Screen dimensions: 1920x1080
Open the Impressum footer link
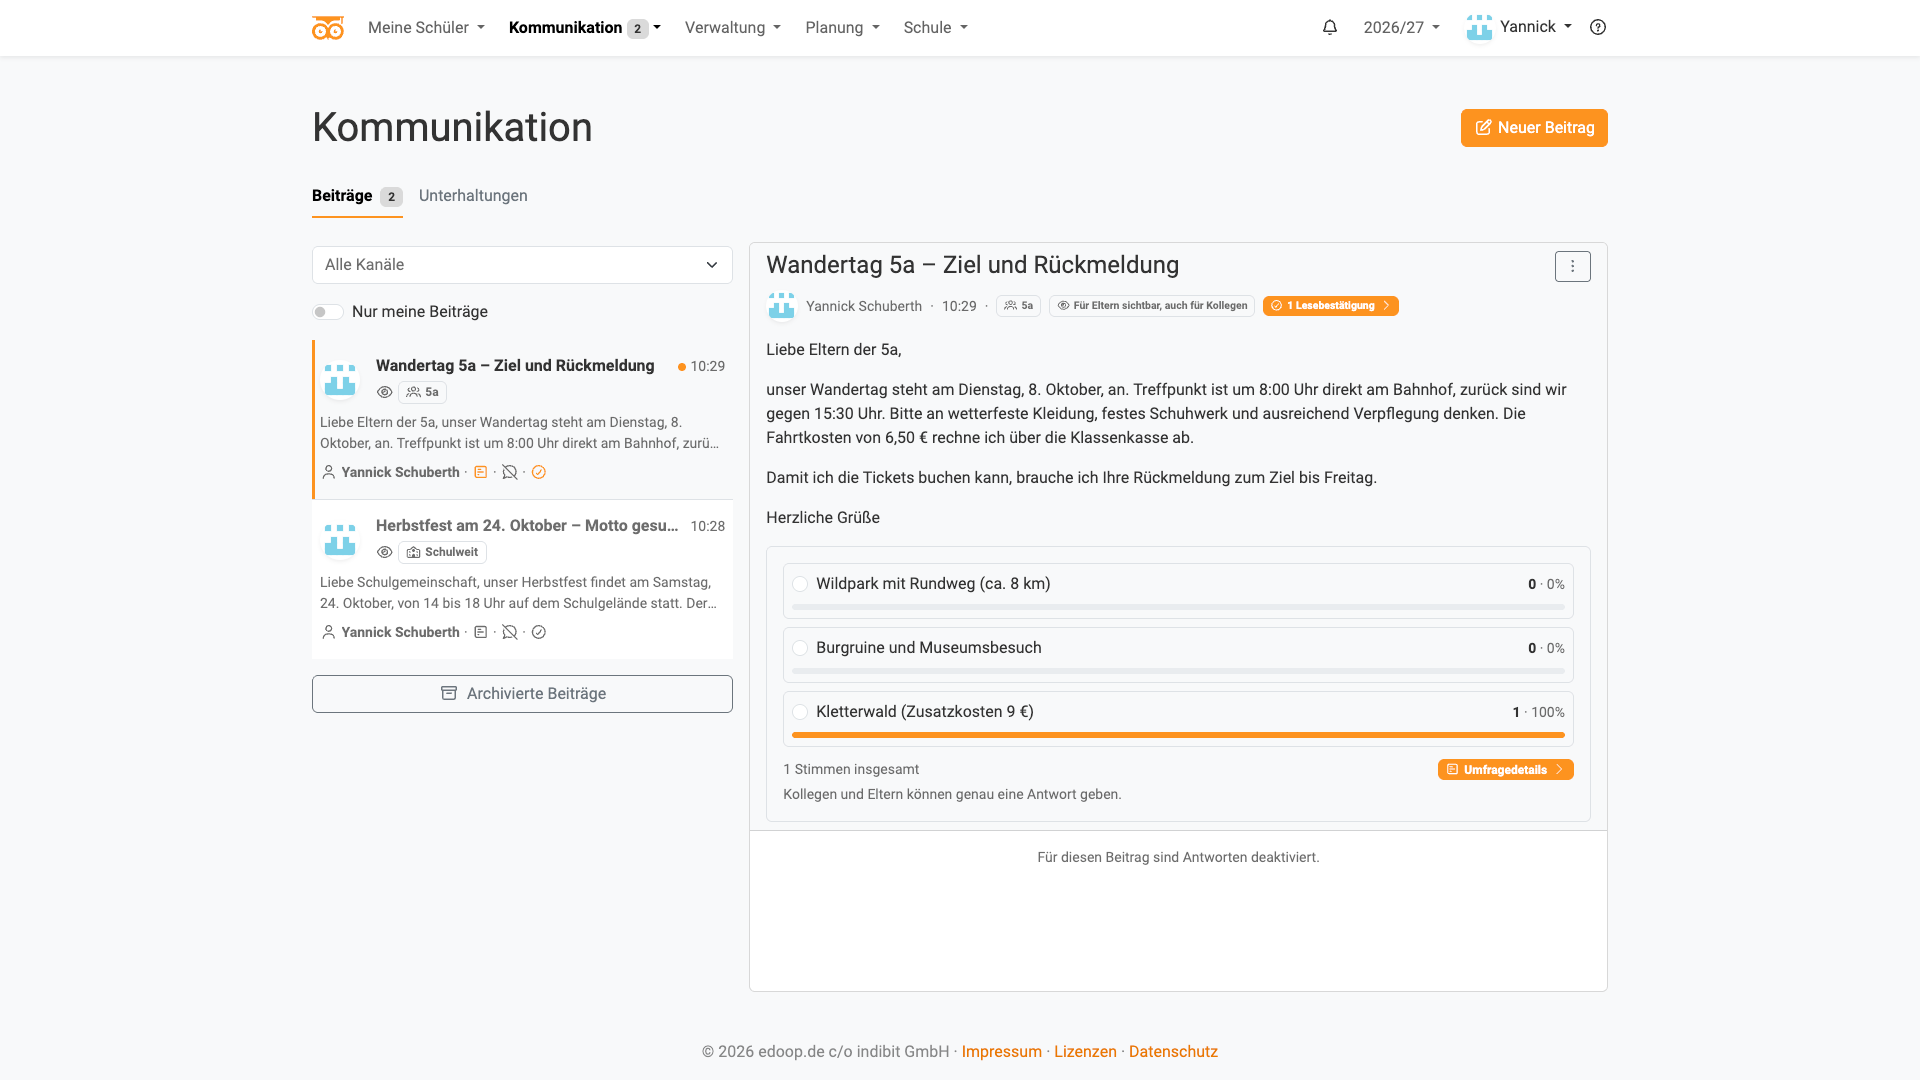pos(1001,1052)
